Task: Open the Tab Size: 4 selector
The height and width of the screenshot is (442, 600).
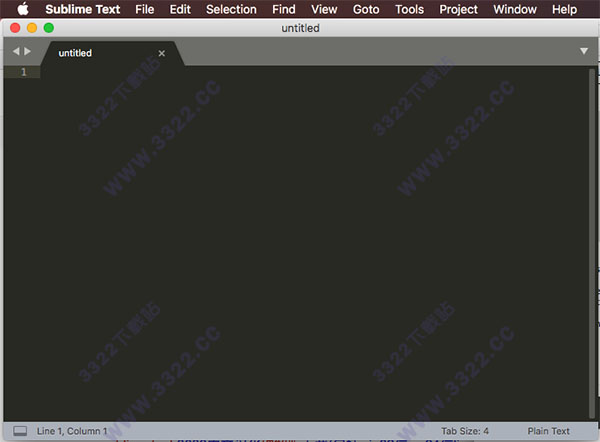Action: (x=465, y=431)
